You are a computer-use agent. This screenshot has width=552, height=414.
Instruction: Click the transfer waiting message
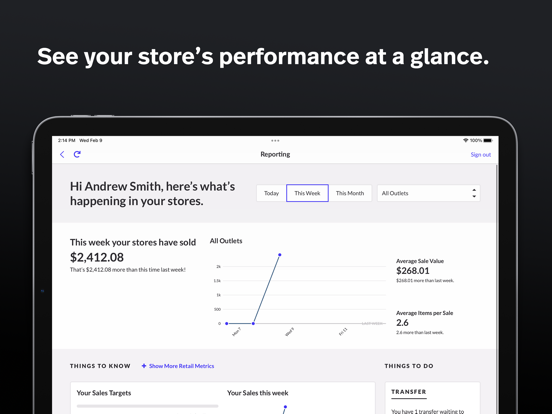coord(427,411)
